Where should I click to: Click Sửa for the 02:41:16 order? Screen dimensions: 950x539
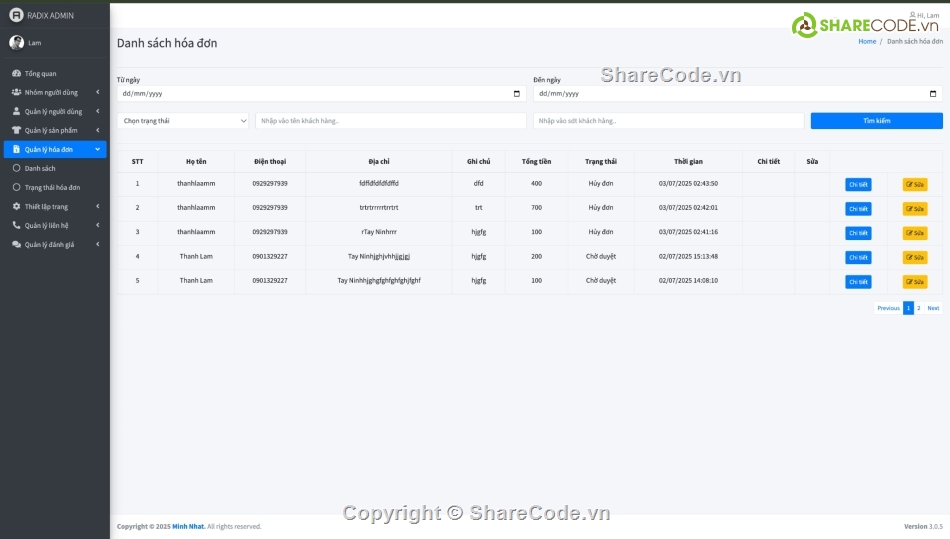[x=915, y=233]
